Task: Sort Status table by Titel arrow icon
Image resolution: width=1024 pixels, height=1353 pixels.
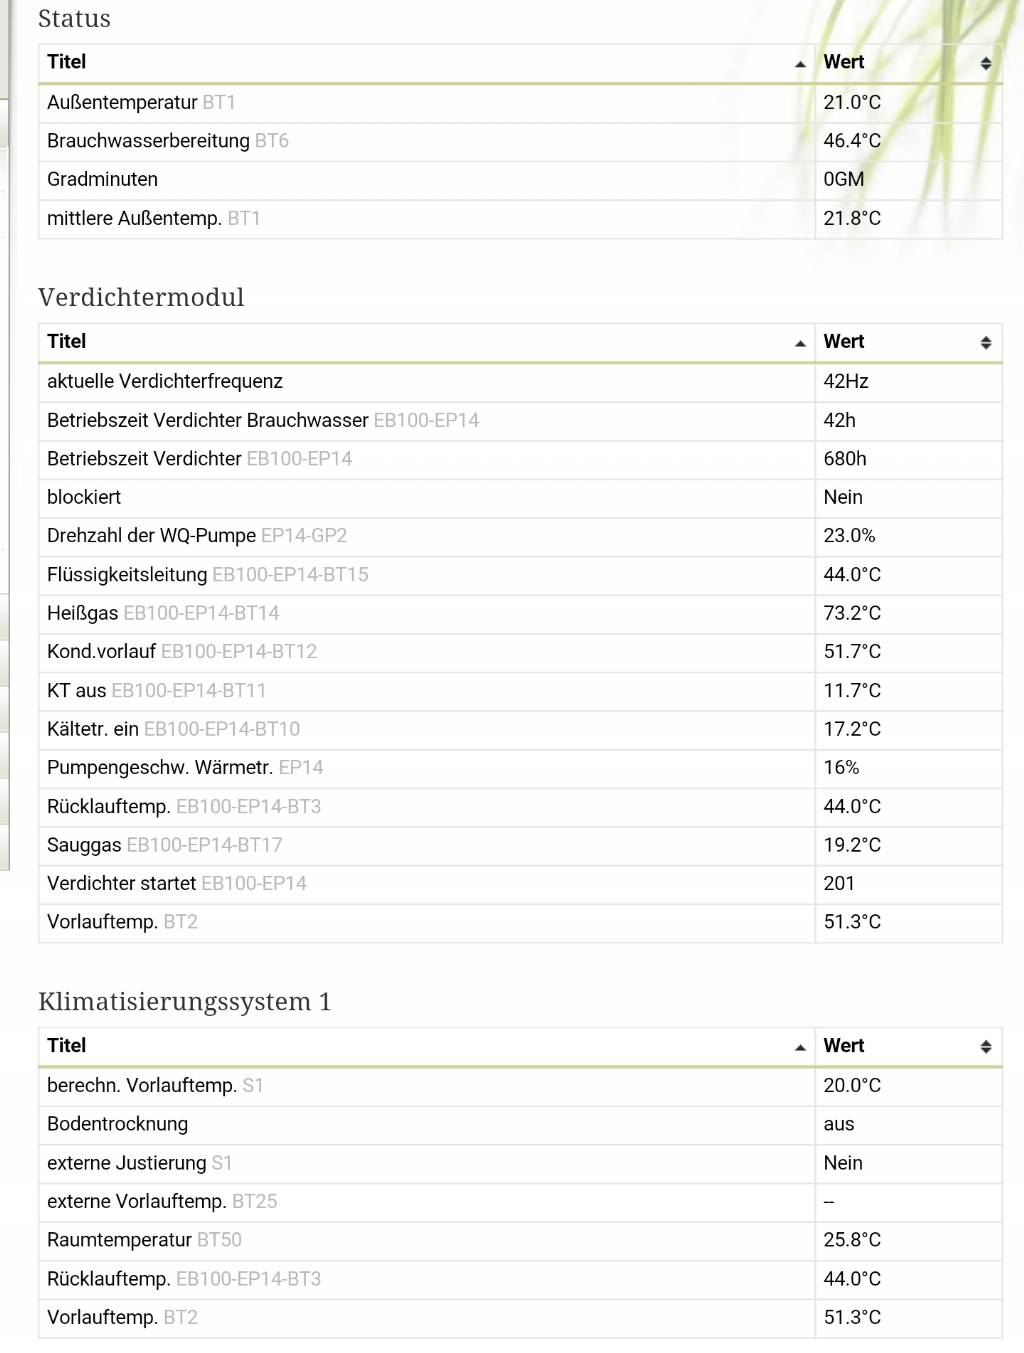Action: pyautogui.click(x=800, y=64)
